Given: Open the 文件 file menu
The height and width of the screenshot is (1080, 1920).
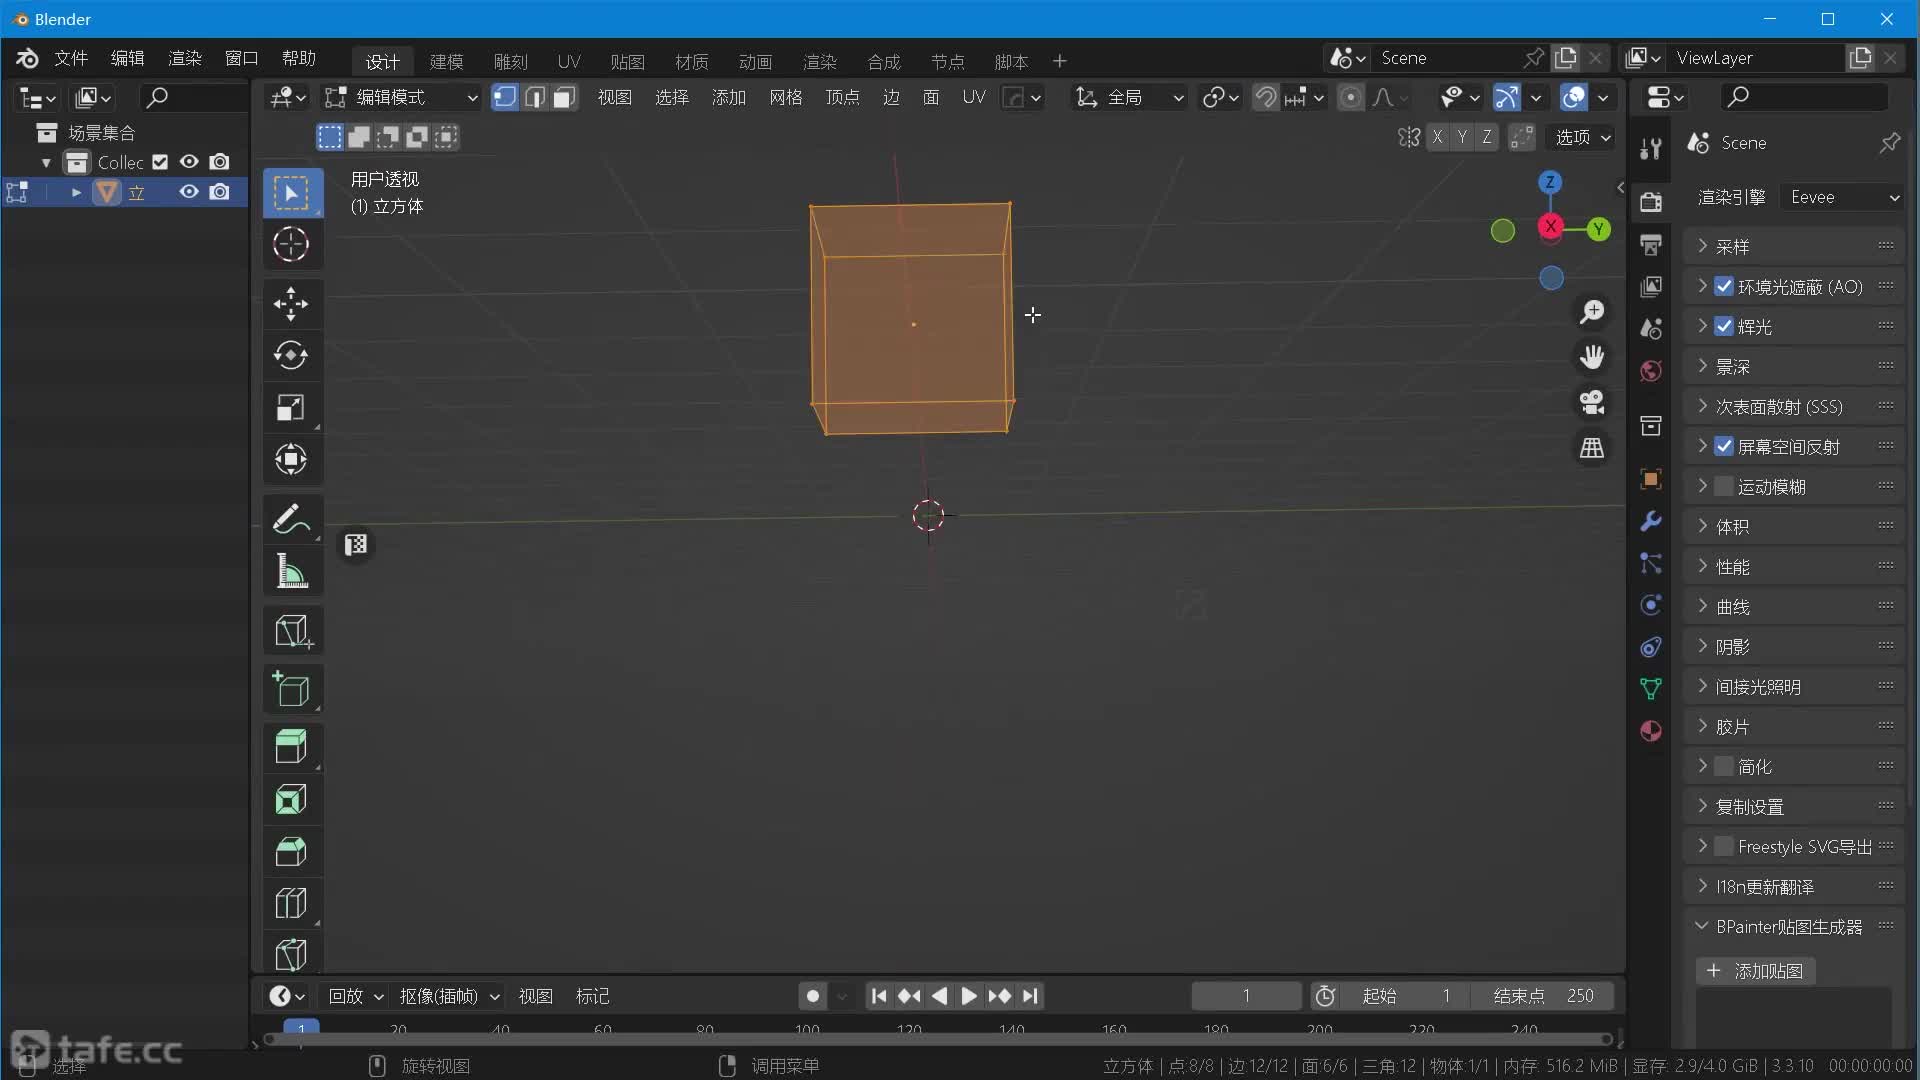Looking at the screenshot, I should click(x=70, y=58).
